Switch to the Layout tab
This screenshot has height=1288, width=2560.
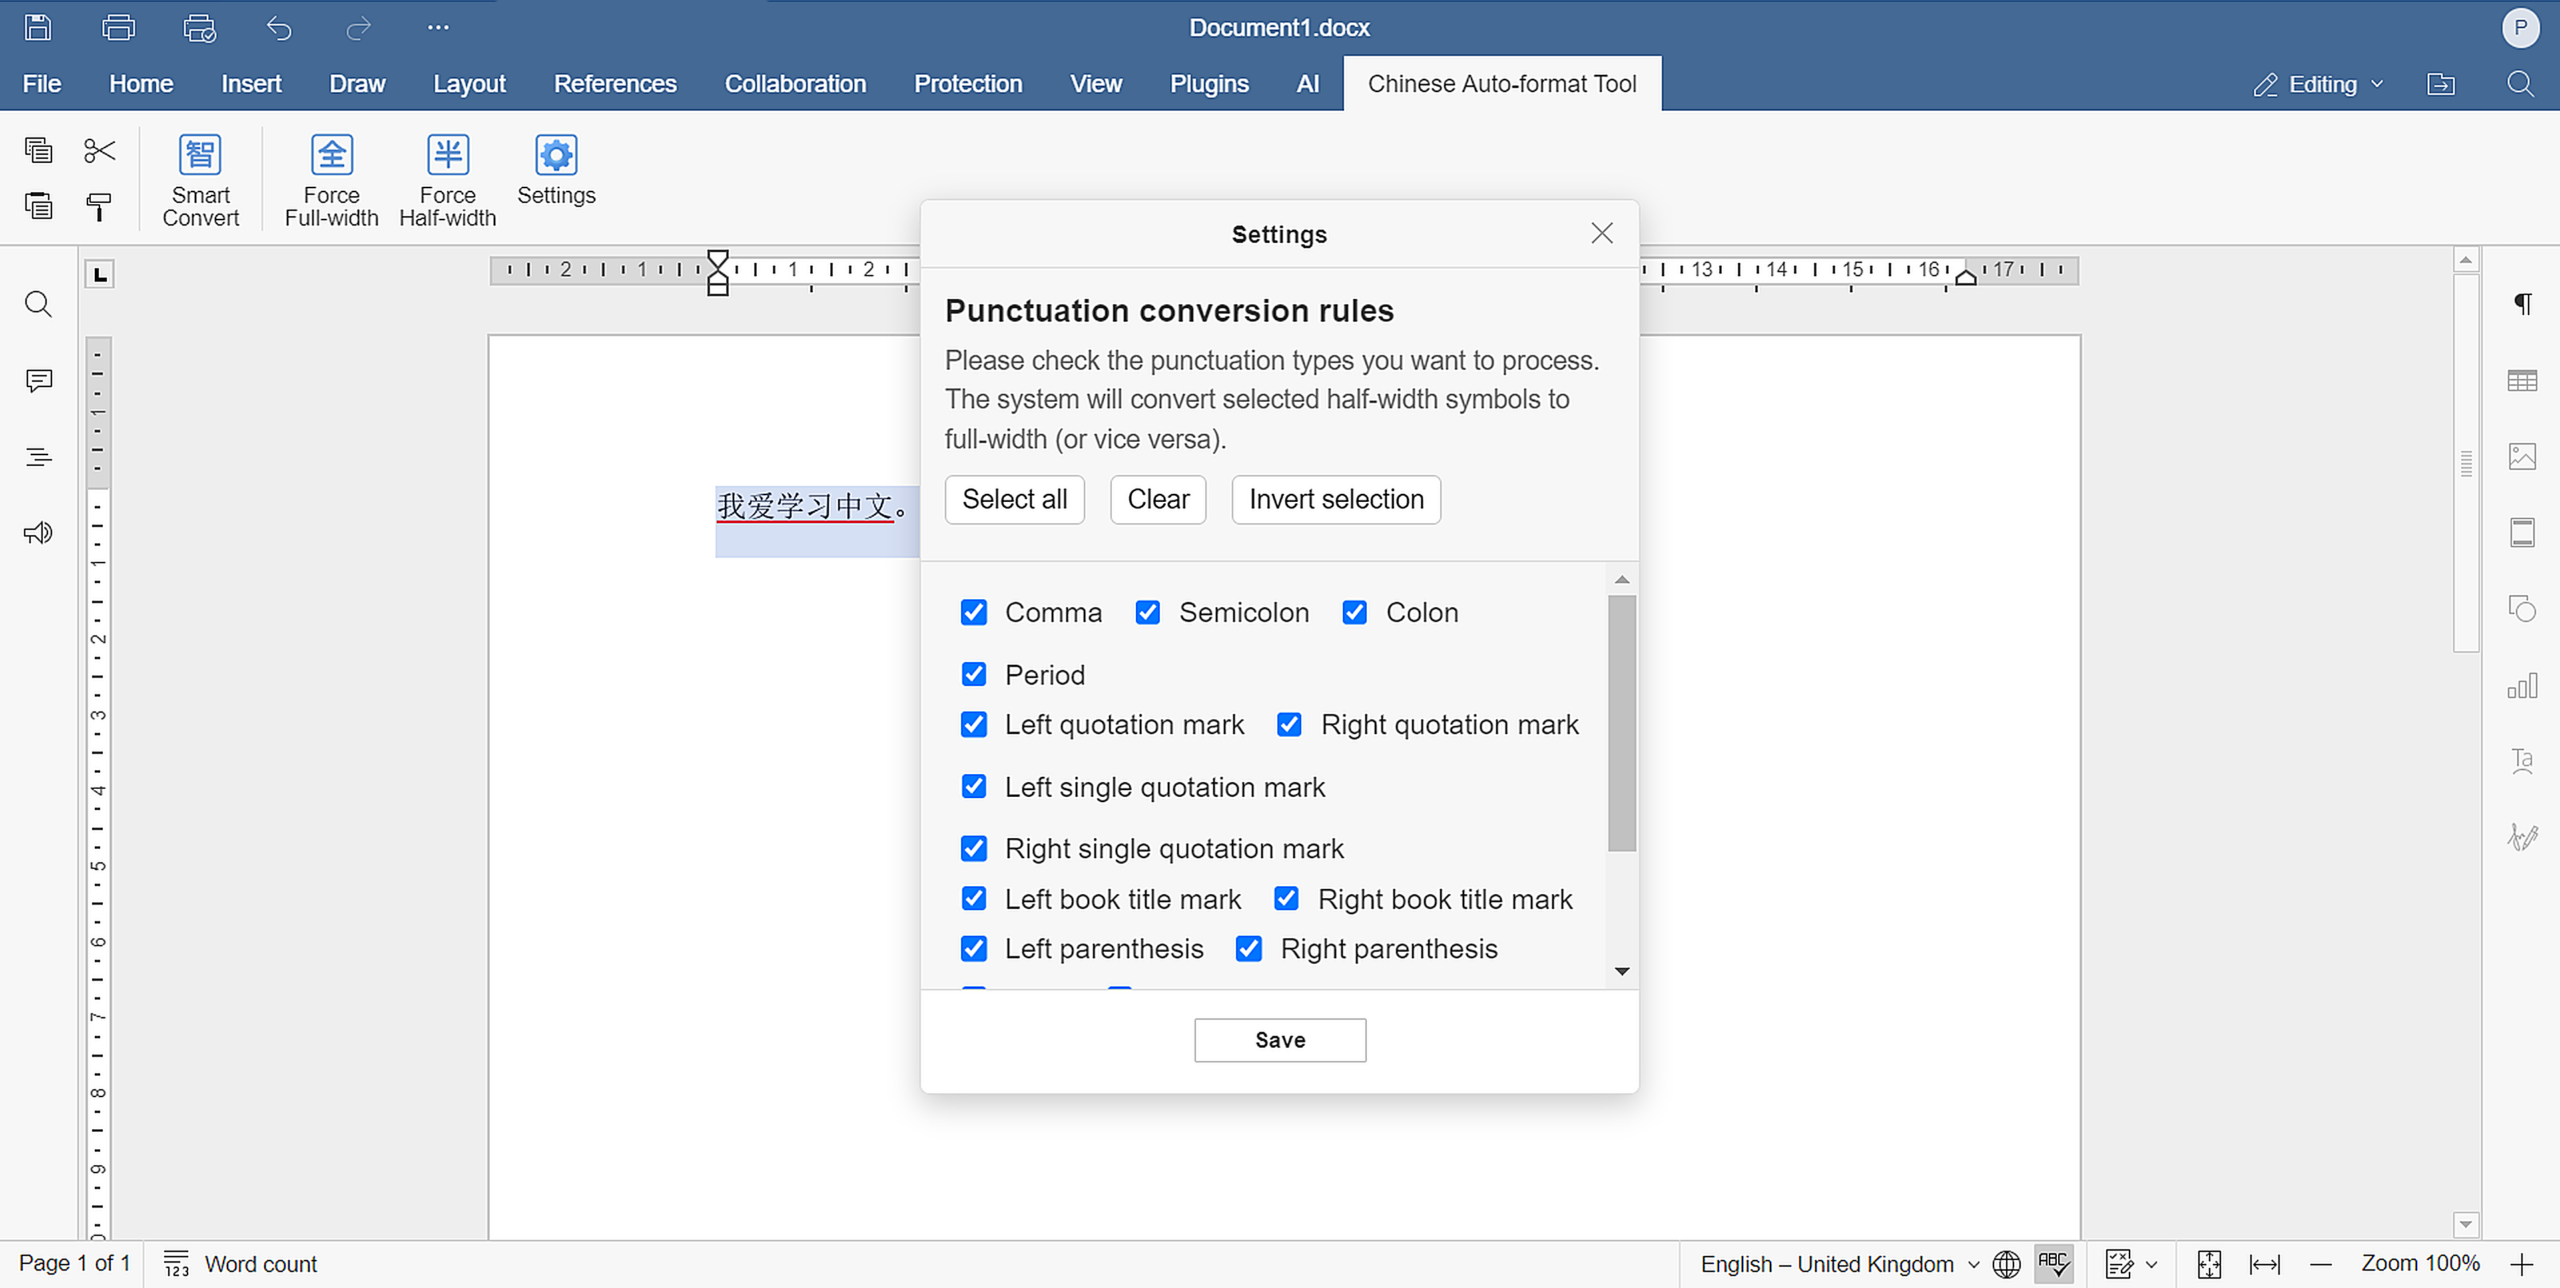469,84
